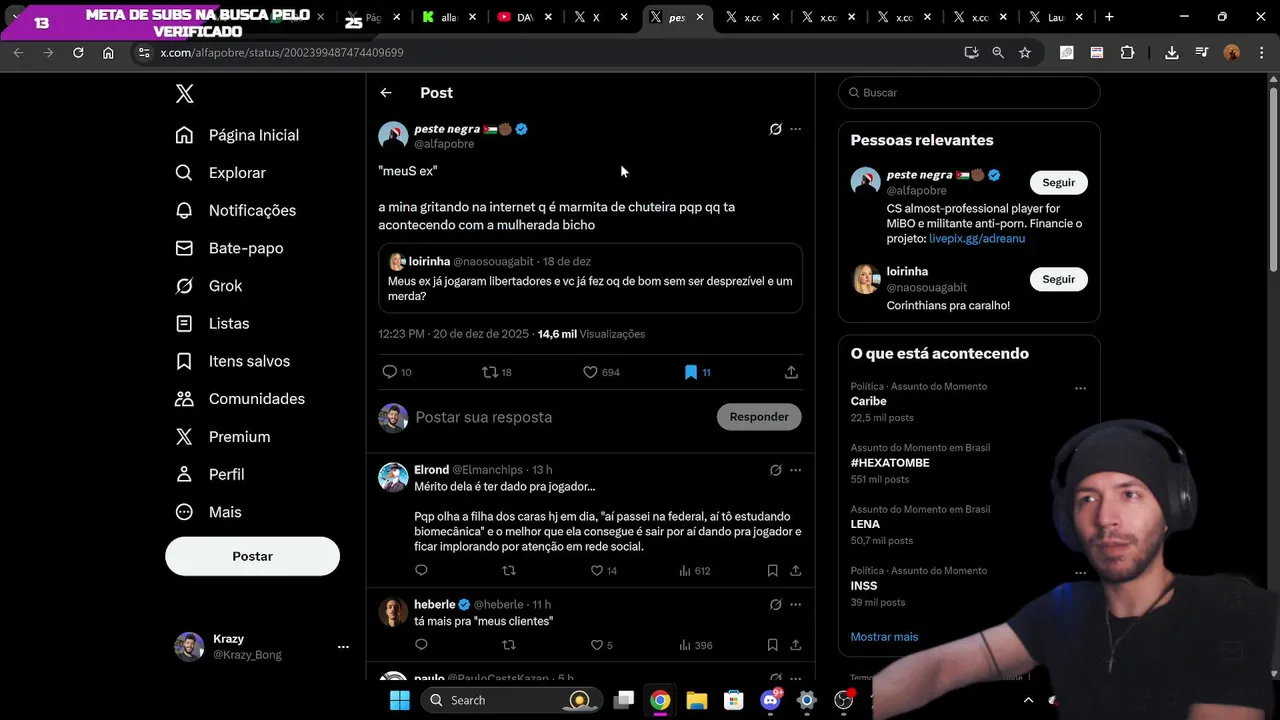Click the browser address bar URL
1280x720 pixels.
[282, 53]
